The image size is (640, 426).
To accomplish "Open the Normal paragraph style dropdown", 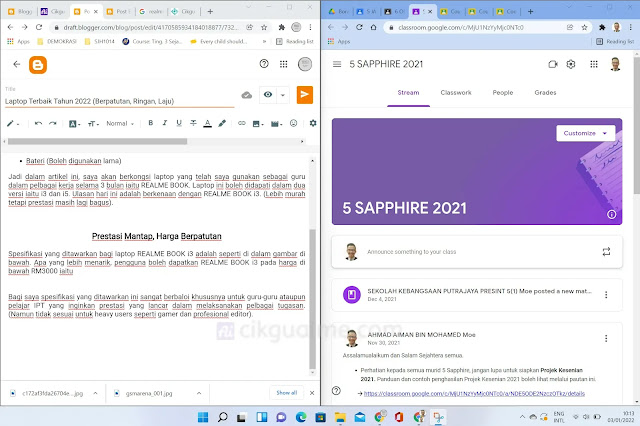I will (120, 123).
